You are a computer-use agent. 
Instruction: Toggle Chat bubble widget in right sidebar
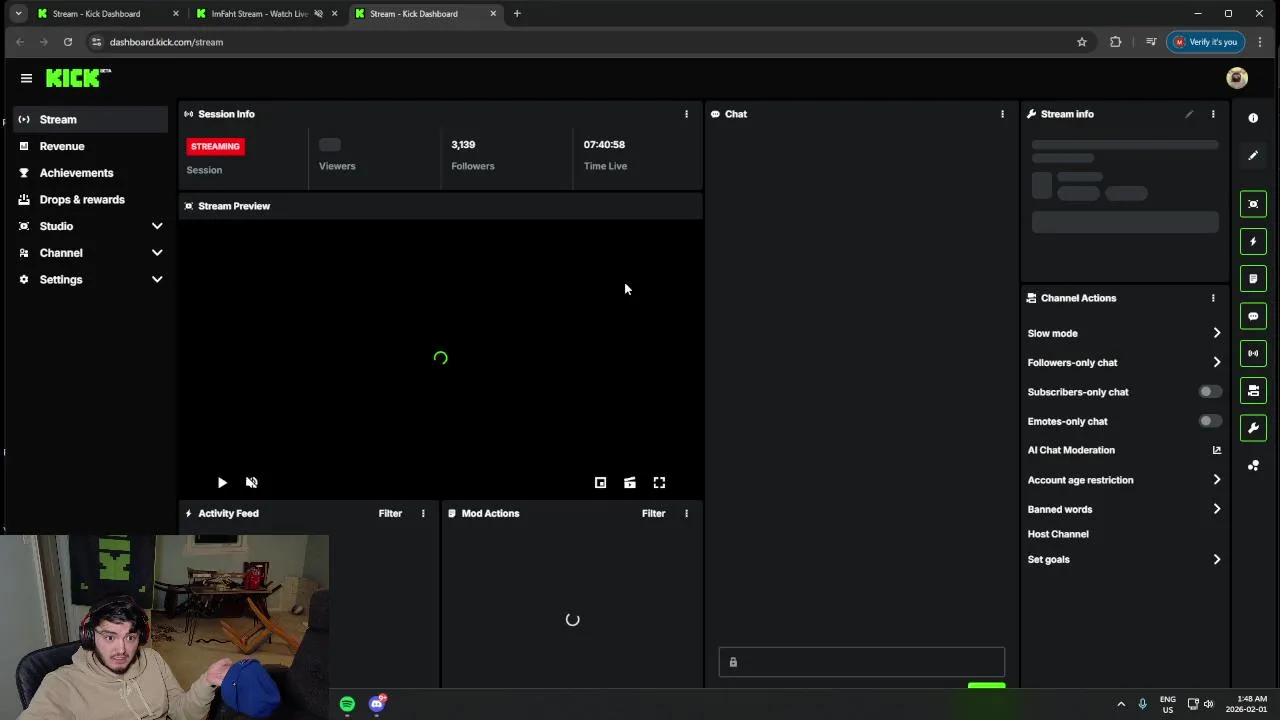coord(1253,316)
